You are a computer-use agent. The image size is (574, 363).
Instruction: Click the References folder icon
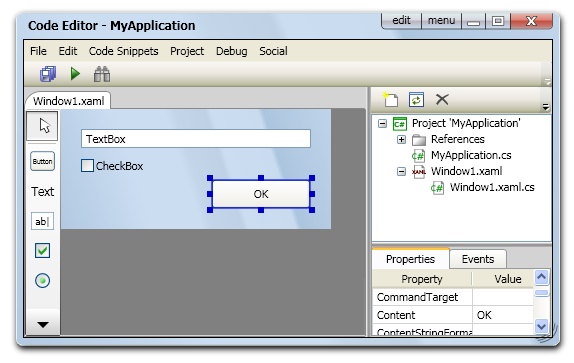419,140
